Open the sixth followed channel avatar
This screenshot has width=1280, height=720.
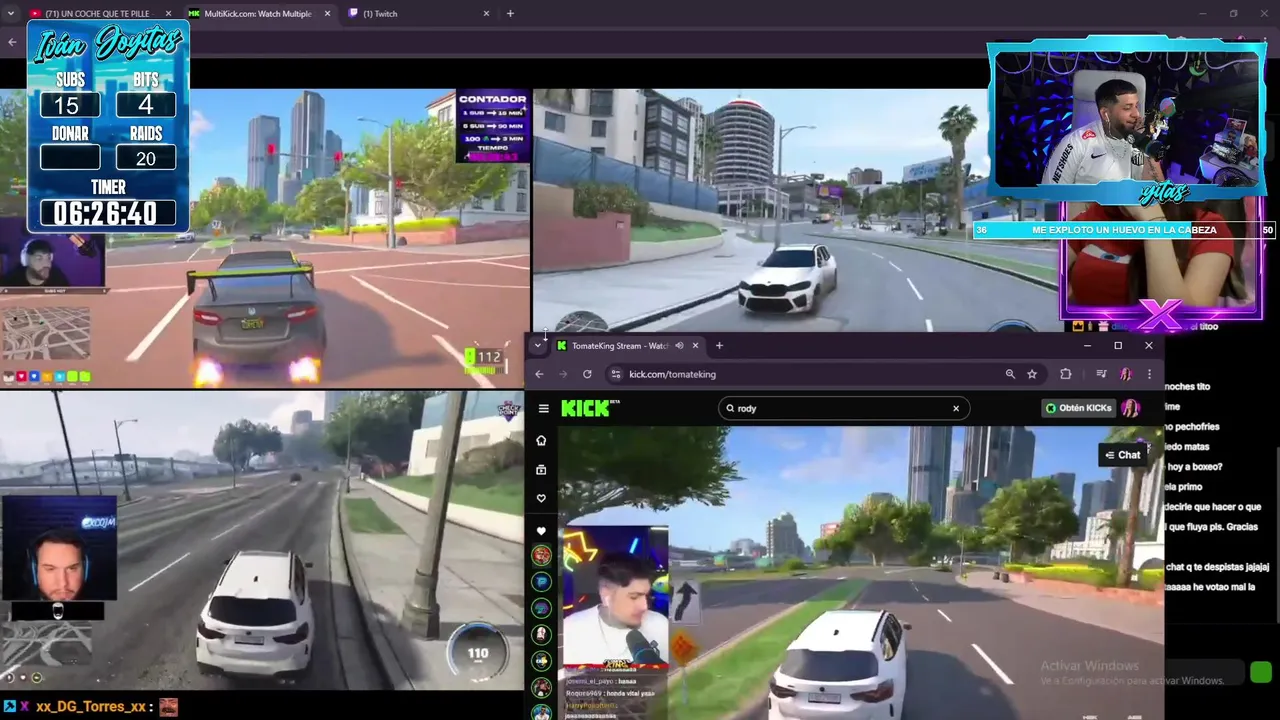tap(541, 687)
